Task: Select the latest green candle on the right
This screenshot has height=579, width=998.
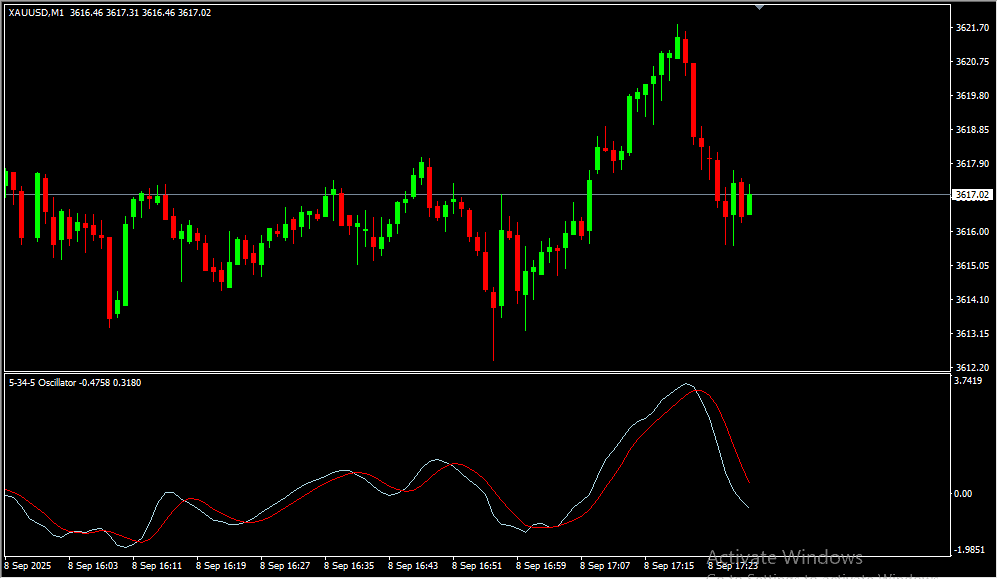Action: [x=749, y=203]
